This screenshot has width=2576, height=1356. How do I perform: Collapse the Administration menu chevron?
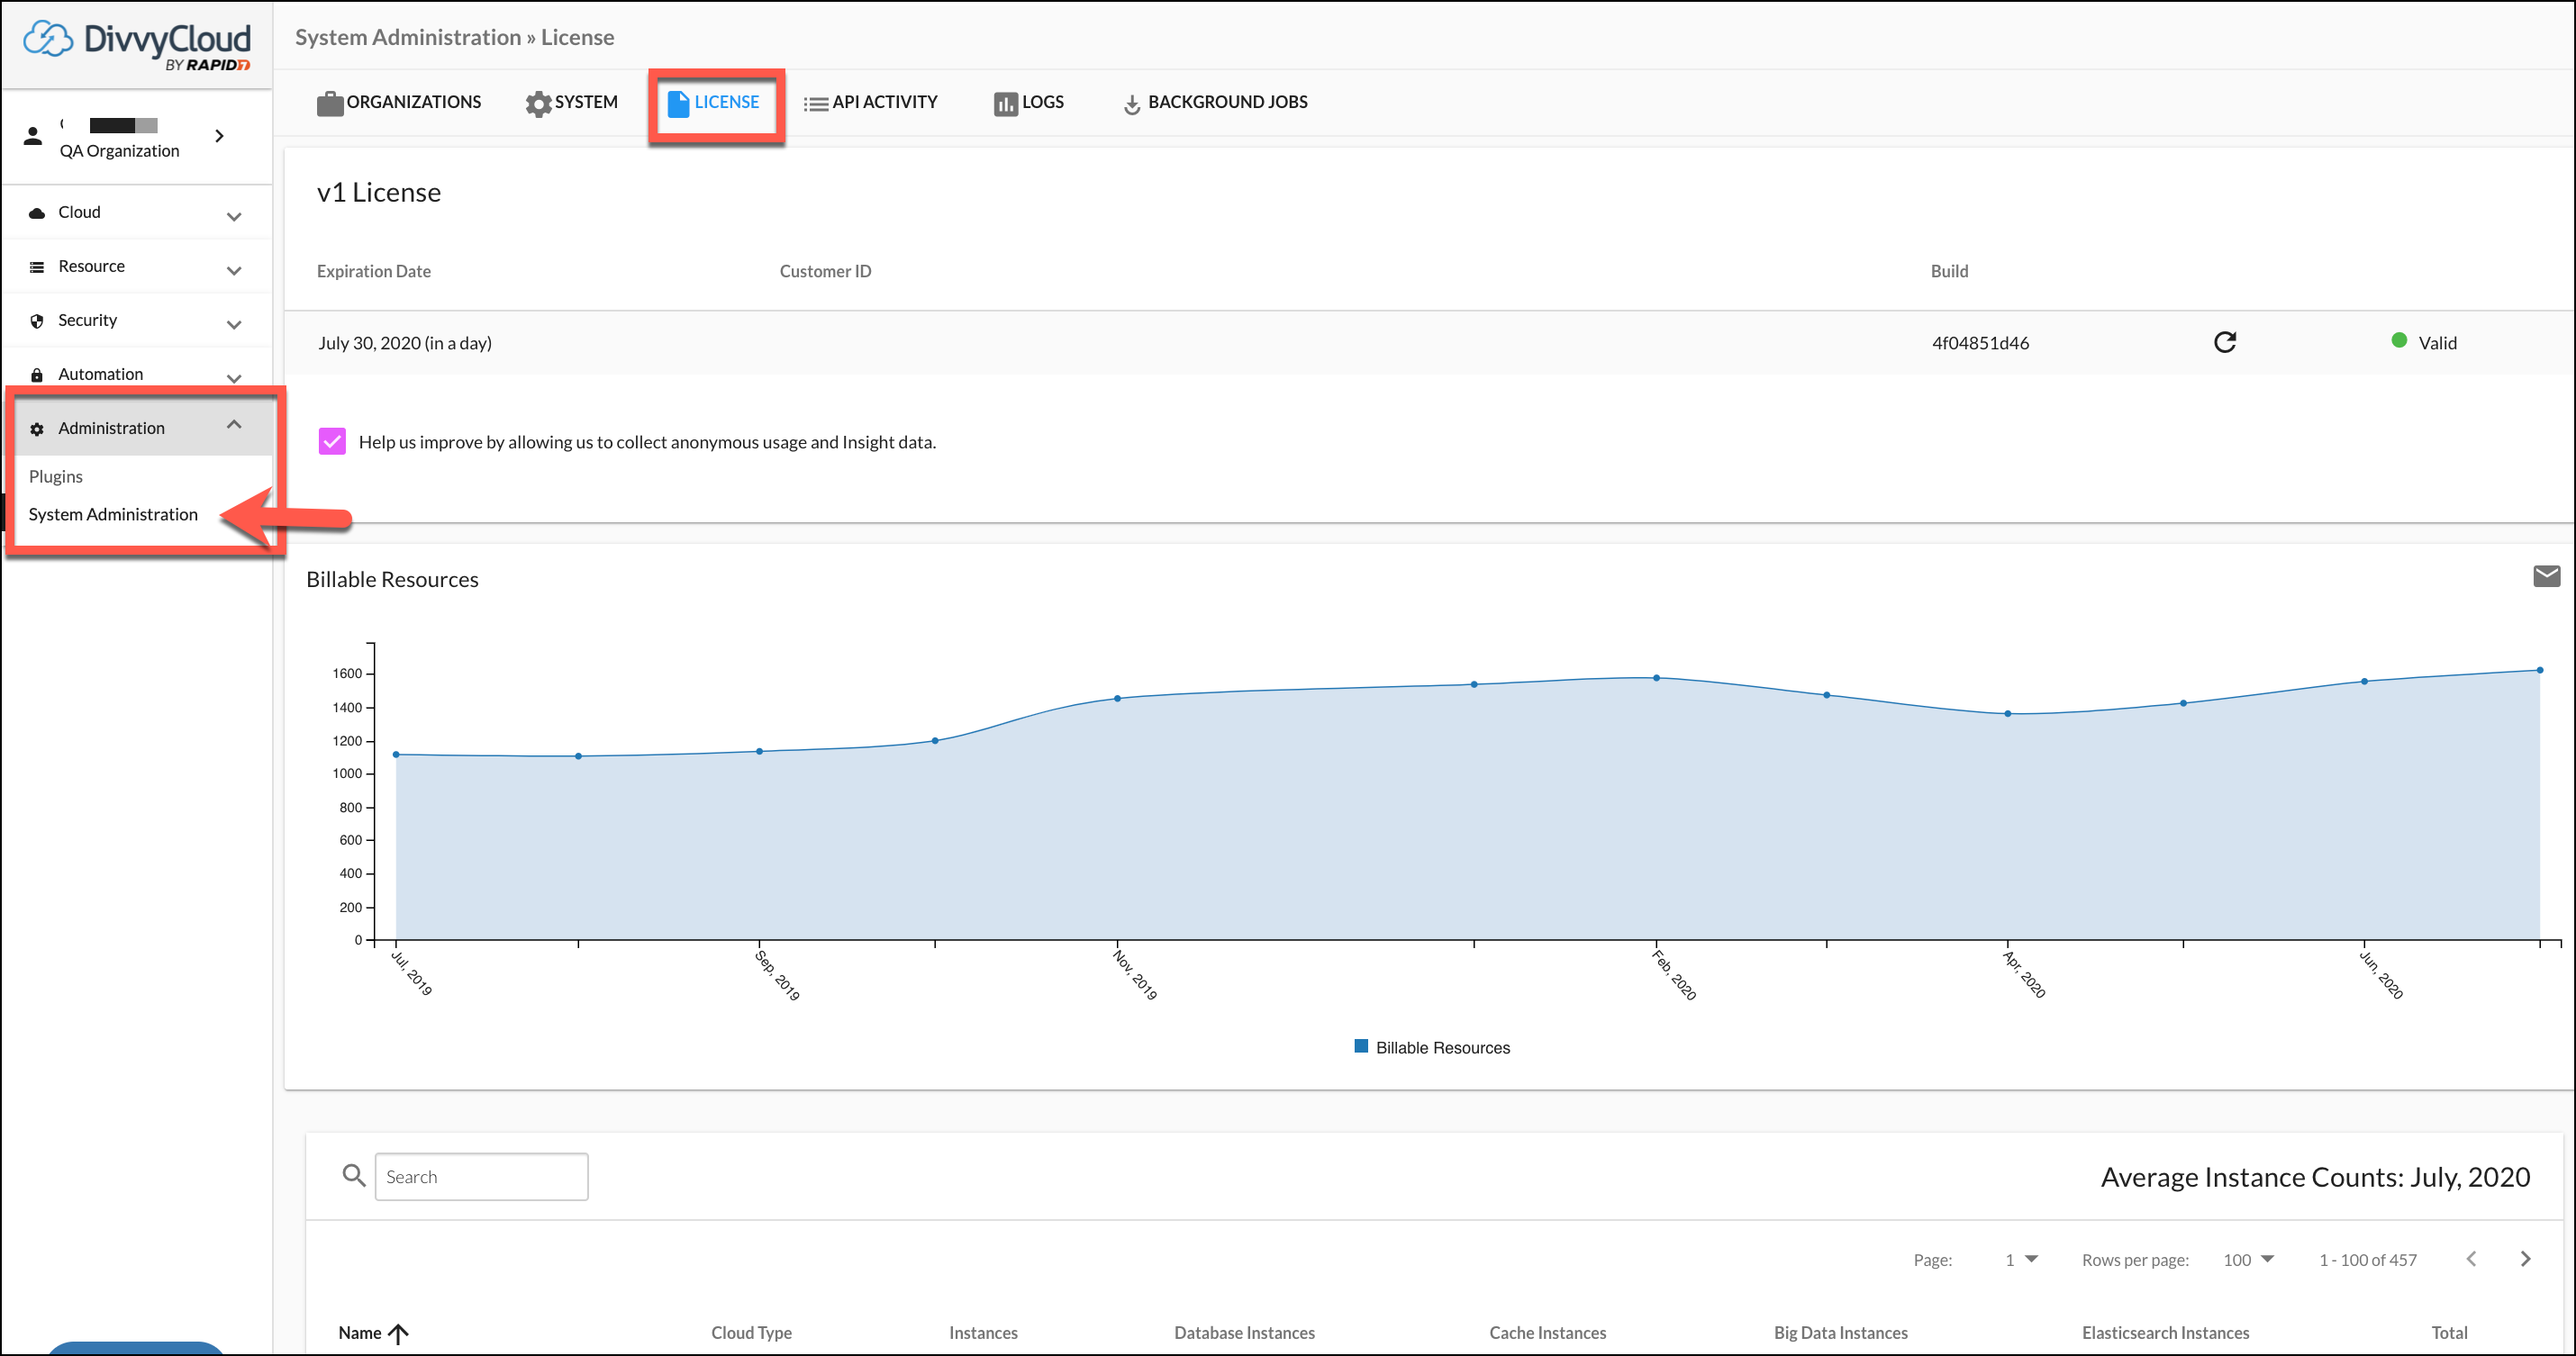pyautogui.click(x=234, y=425)
